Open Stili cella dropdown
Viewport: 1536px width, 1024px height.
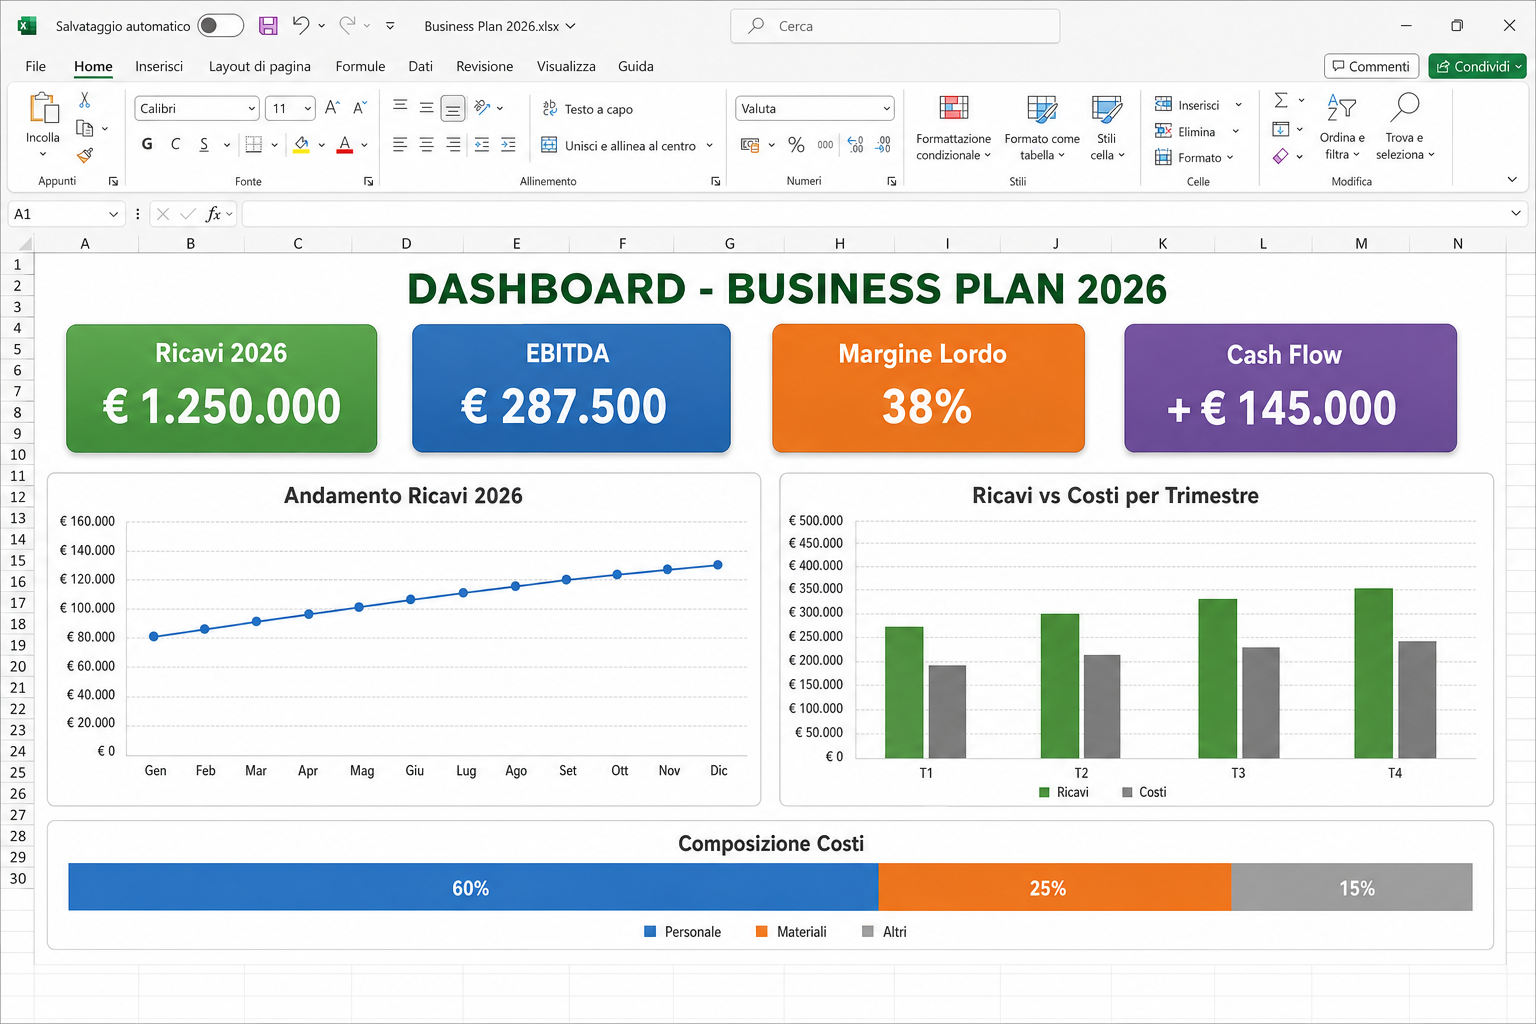click(x=1107, y=128)
